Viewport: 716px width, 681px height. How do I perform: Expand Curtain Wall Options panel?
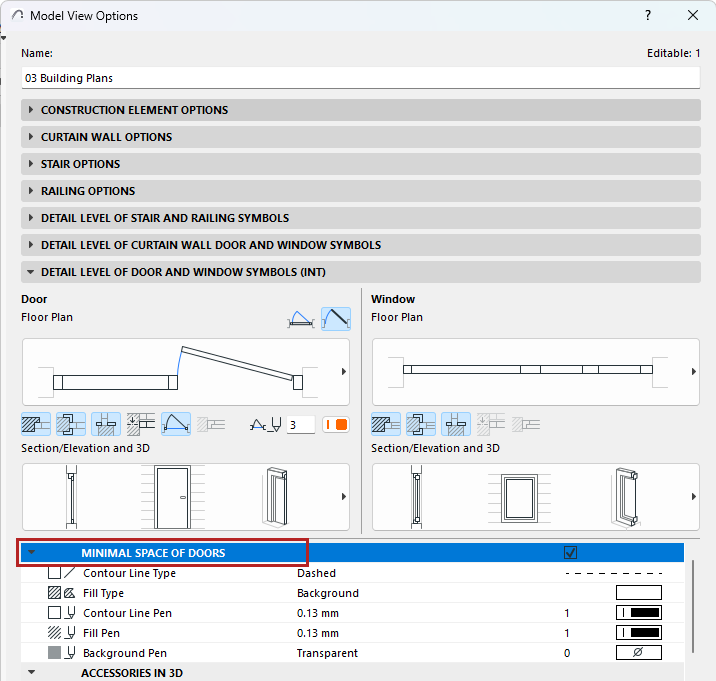pos(361,137)
